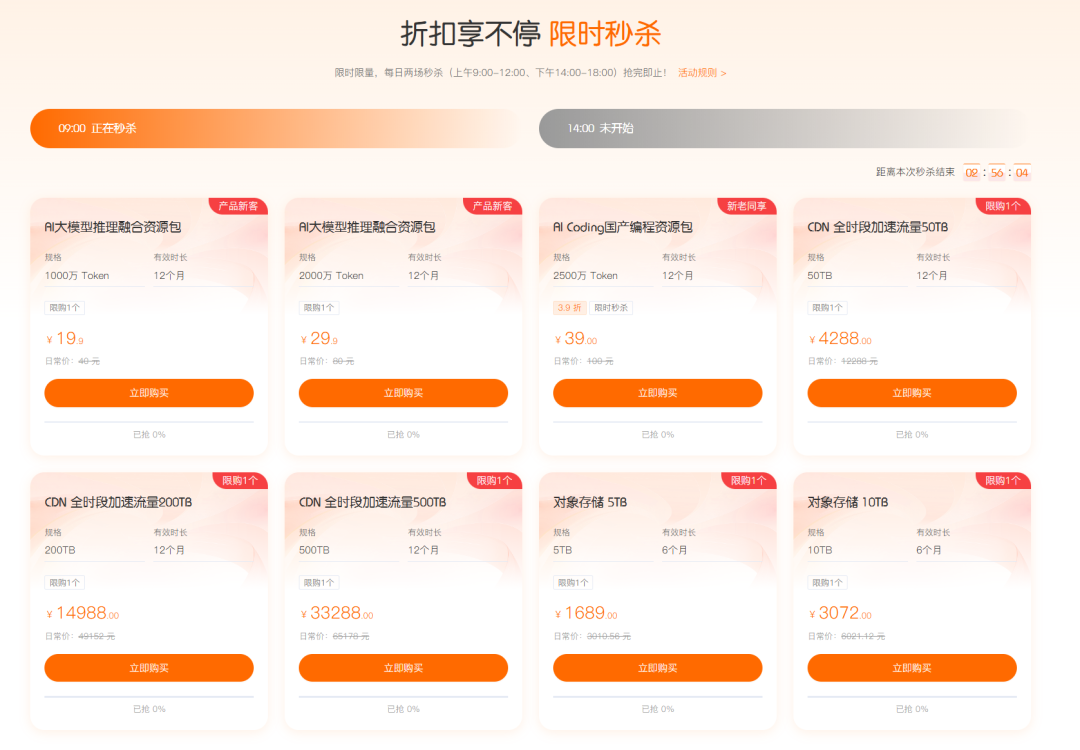Click 立即购买 for 对象存储 5TB

[657, 667]
